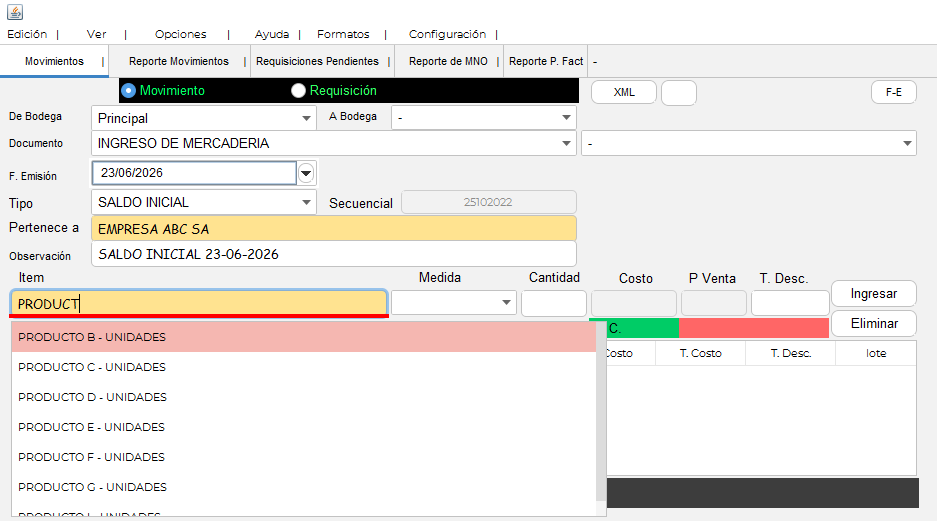Click the blank button next to XML
The image size is (937, 521).
point(679,93)
